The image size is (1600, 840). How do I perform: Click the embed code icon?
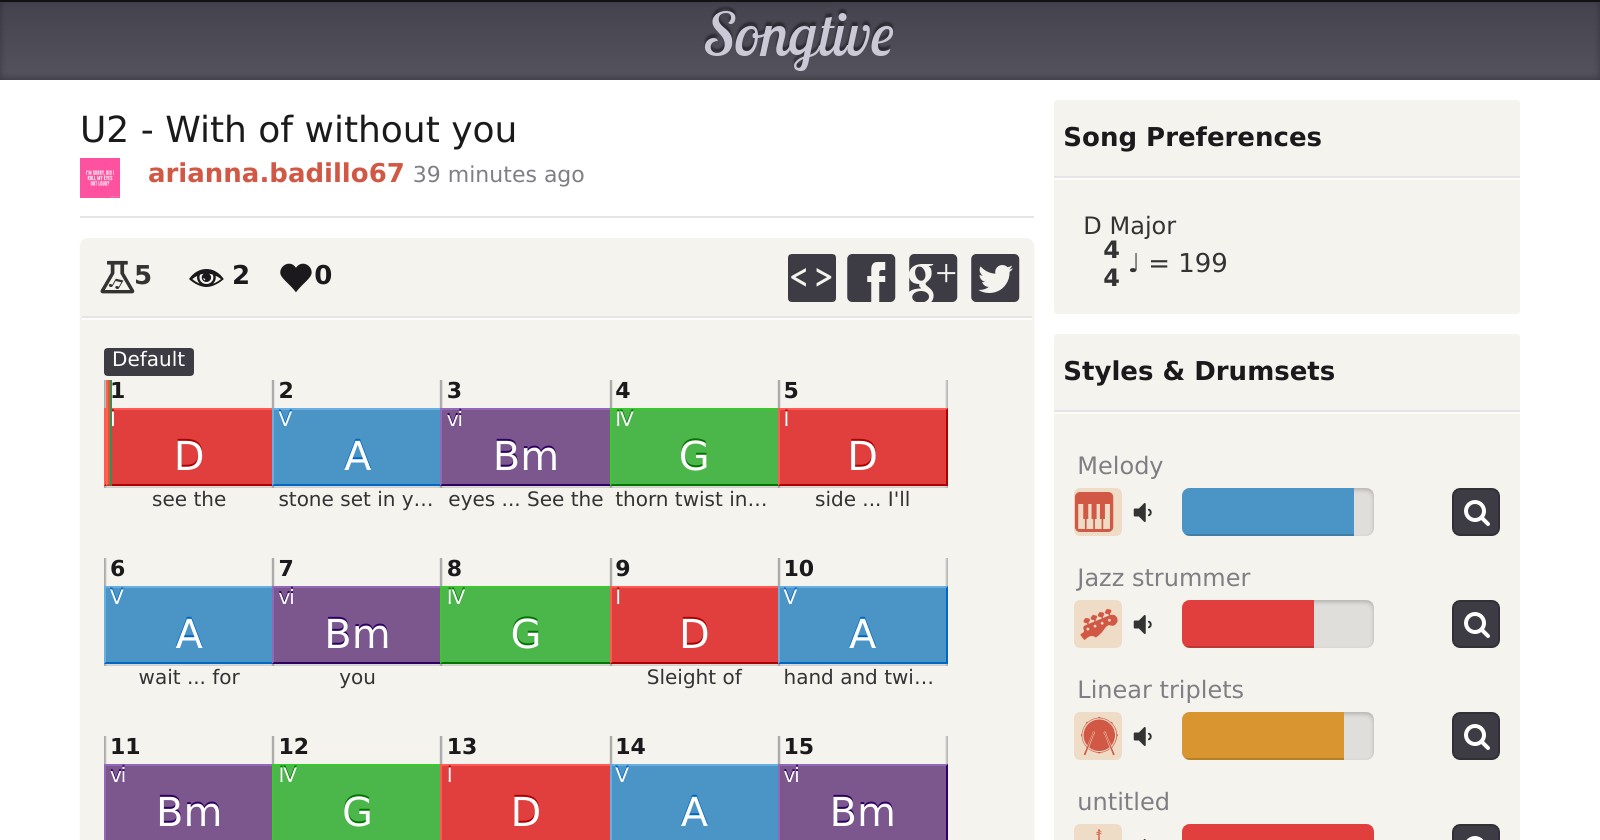click(x=811, y=278)
